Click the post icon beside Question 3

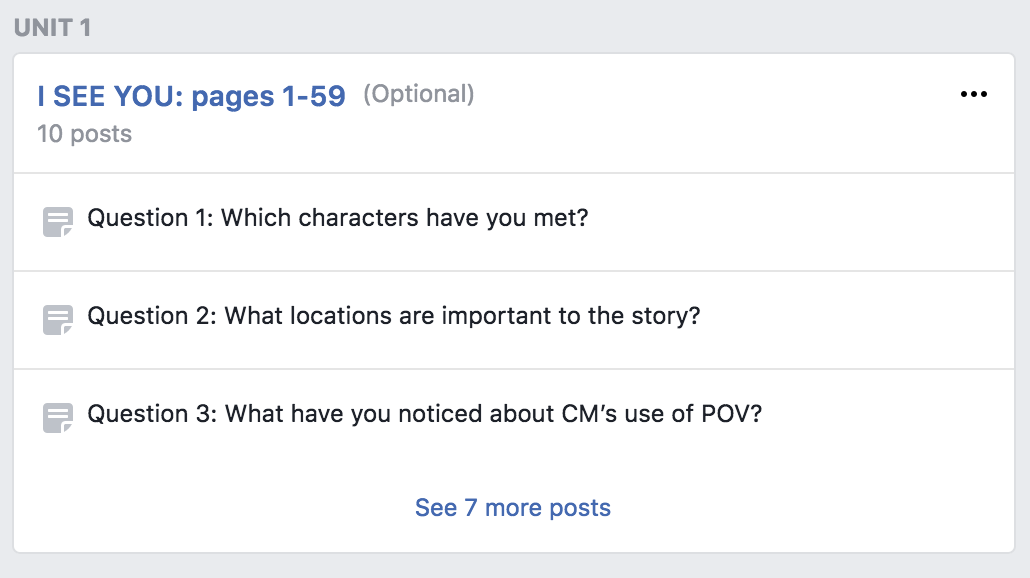tap(58, 418)
